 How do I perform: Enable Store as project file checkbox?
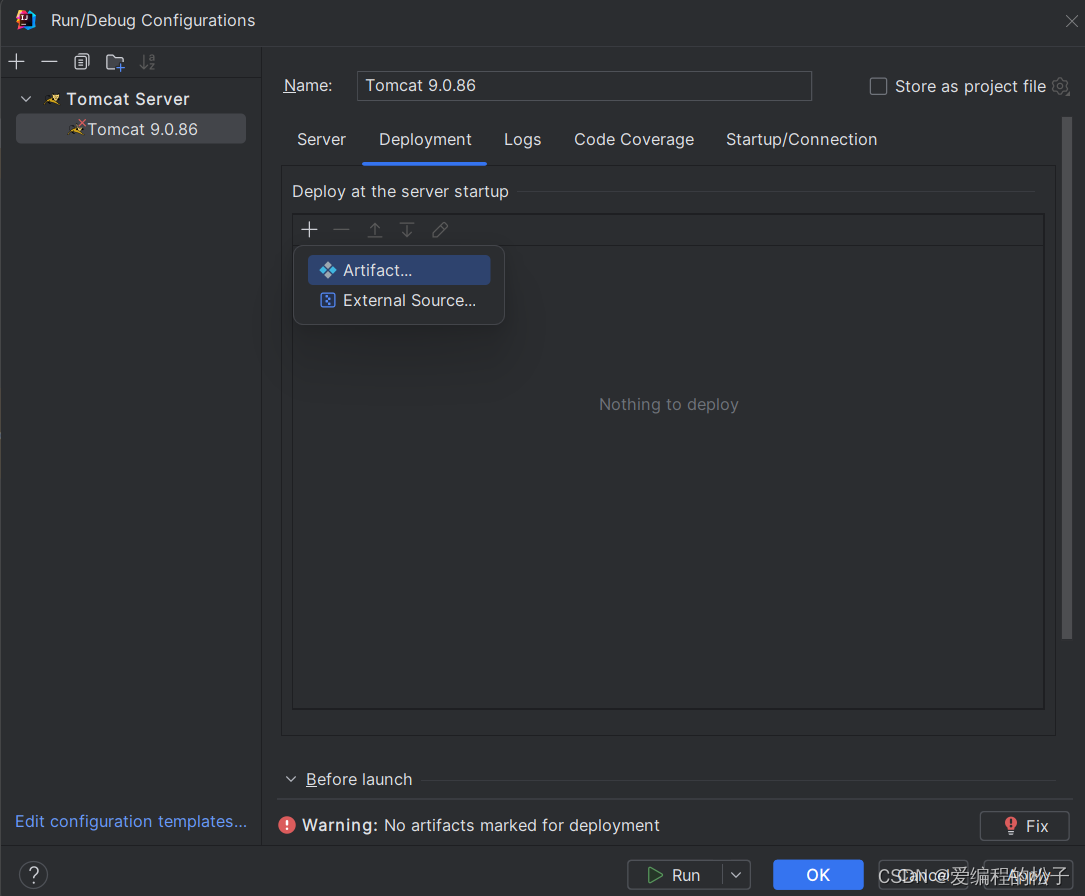[x=878, y=86]
